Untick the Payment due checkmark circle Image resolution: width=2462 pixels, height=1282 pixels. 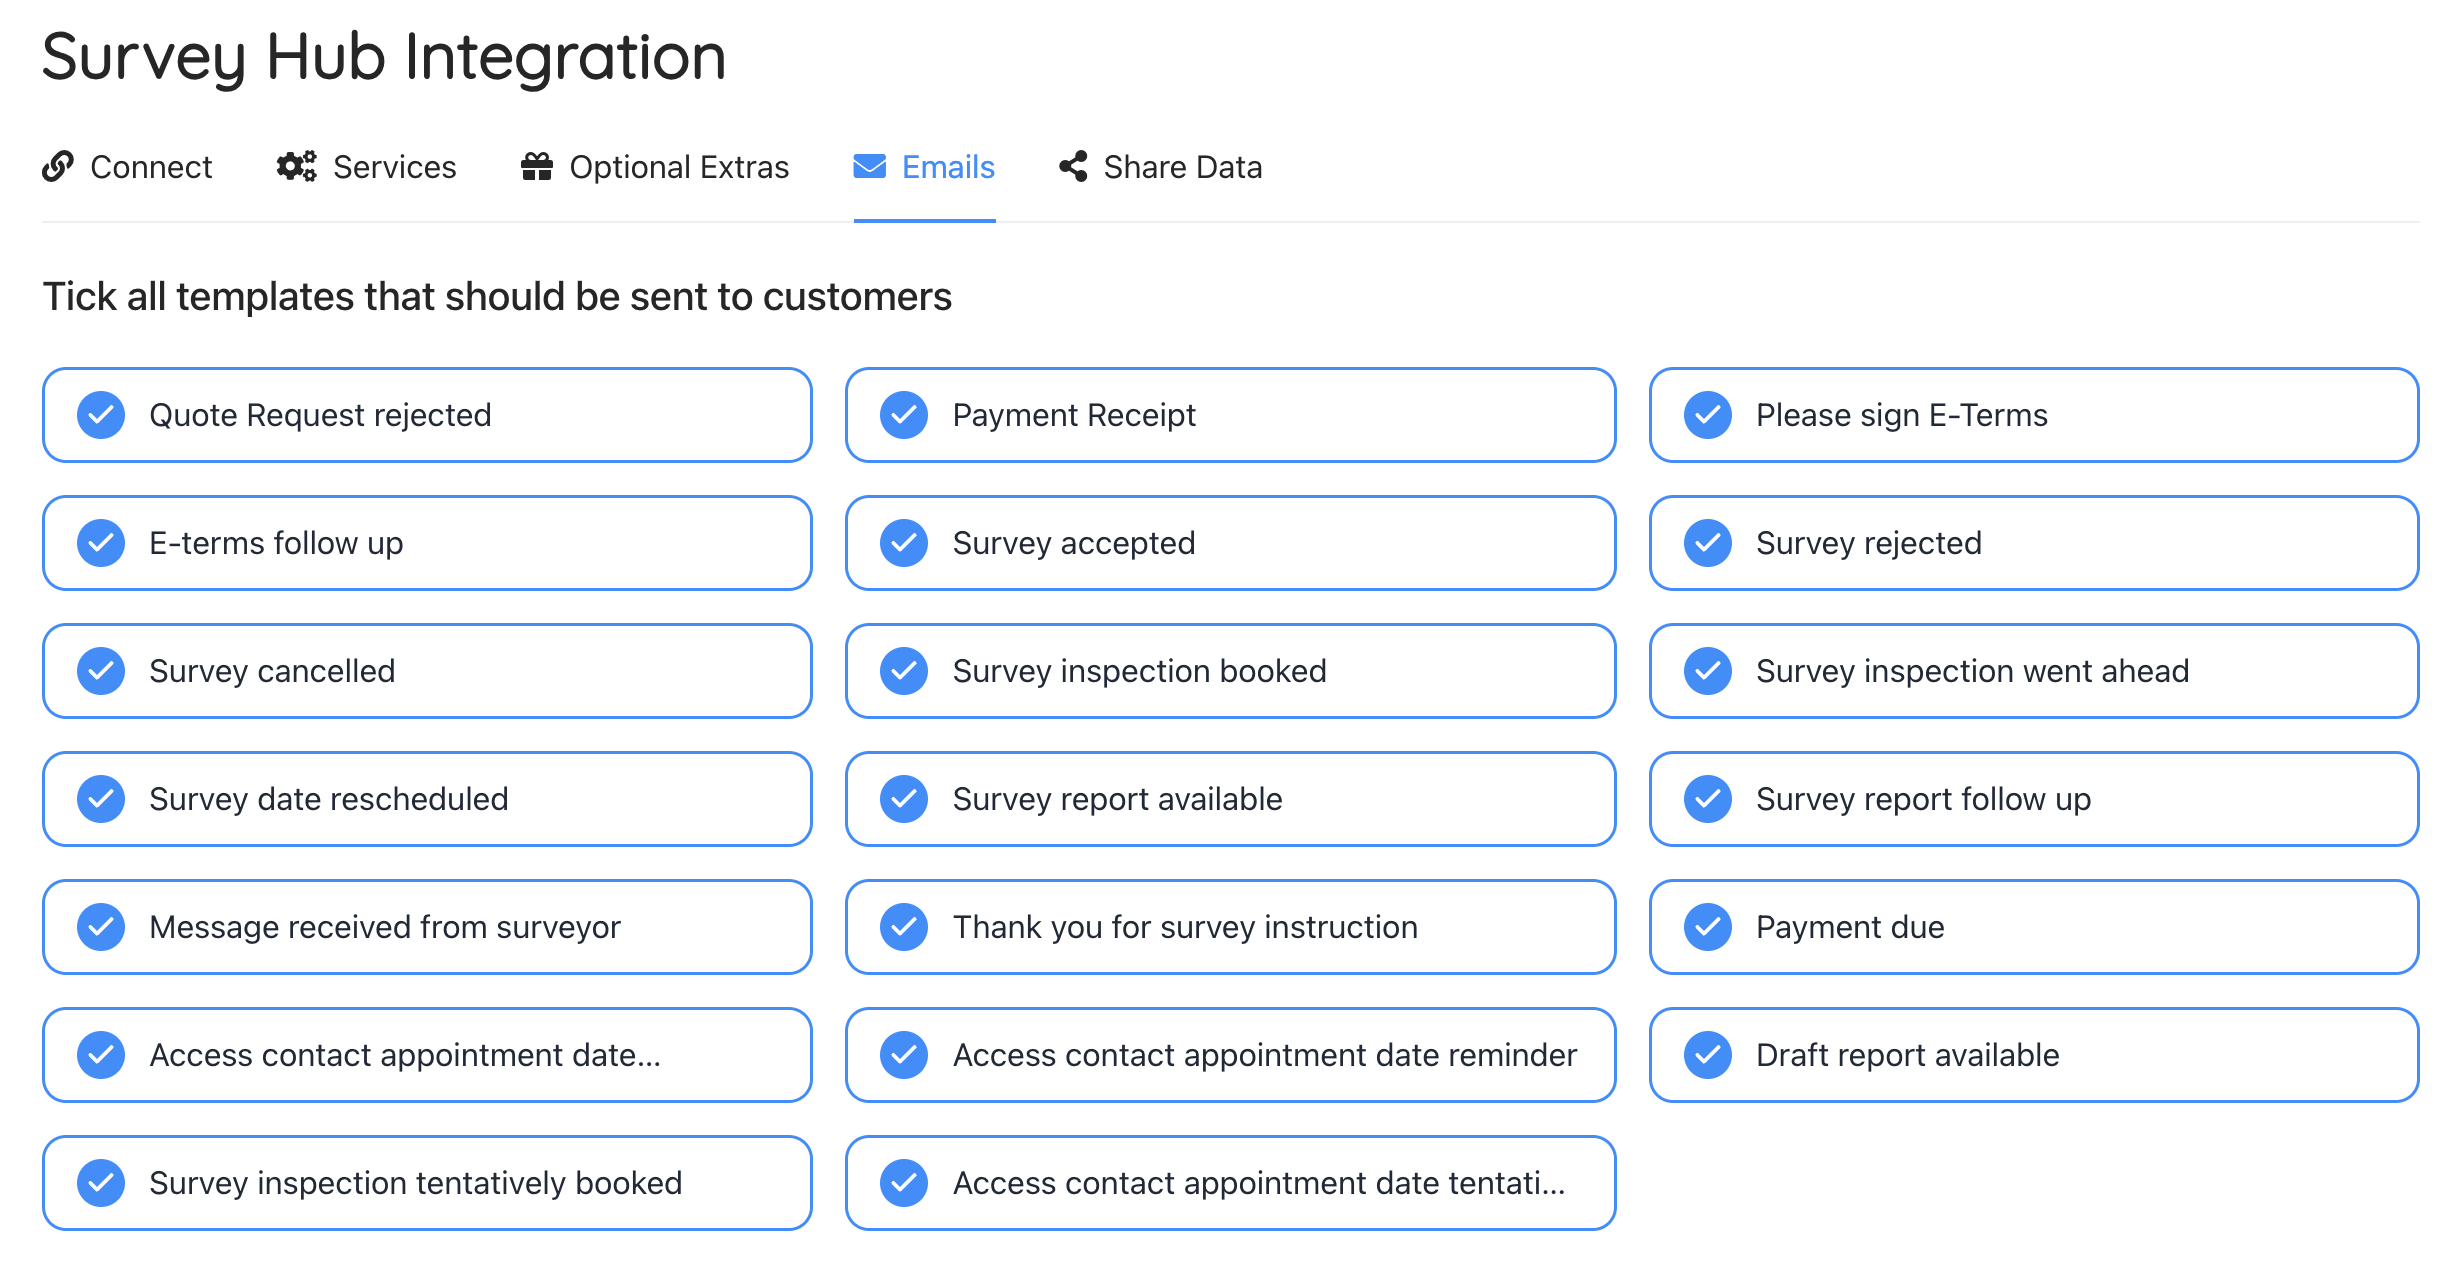1708,927
